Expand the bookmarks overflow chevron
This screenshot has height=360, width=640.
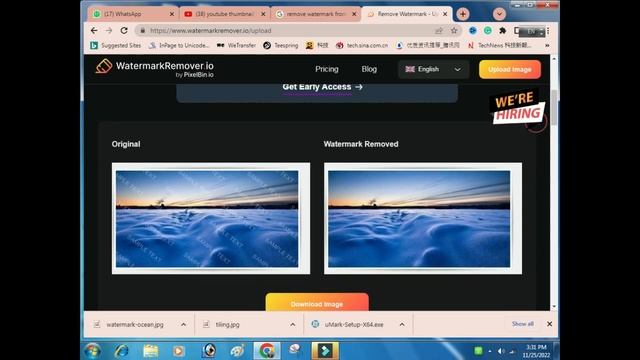click(x=547, y=45)
